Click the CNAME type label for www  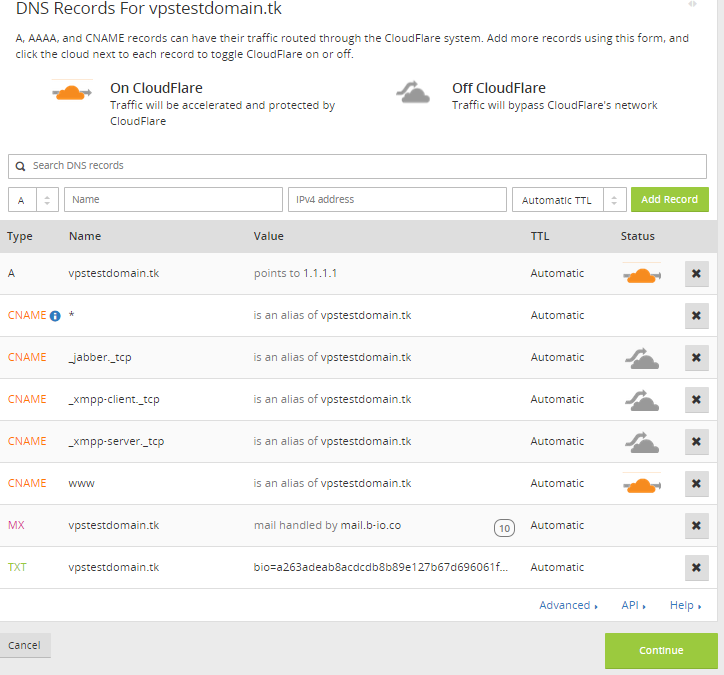[x=27, y=483]
